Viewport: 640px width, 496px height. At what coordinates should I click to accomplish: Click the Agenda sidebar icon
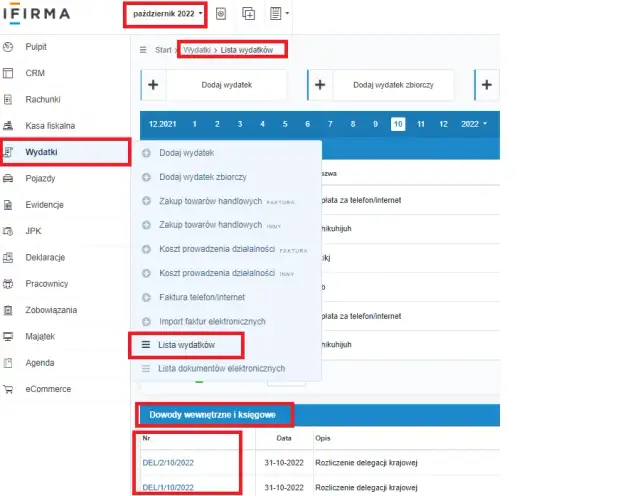pyautogui.click(x=8, y=363)
